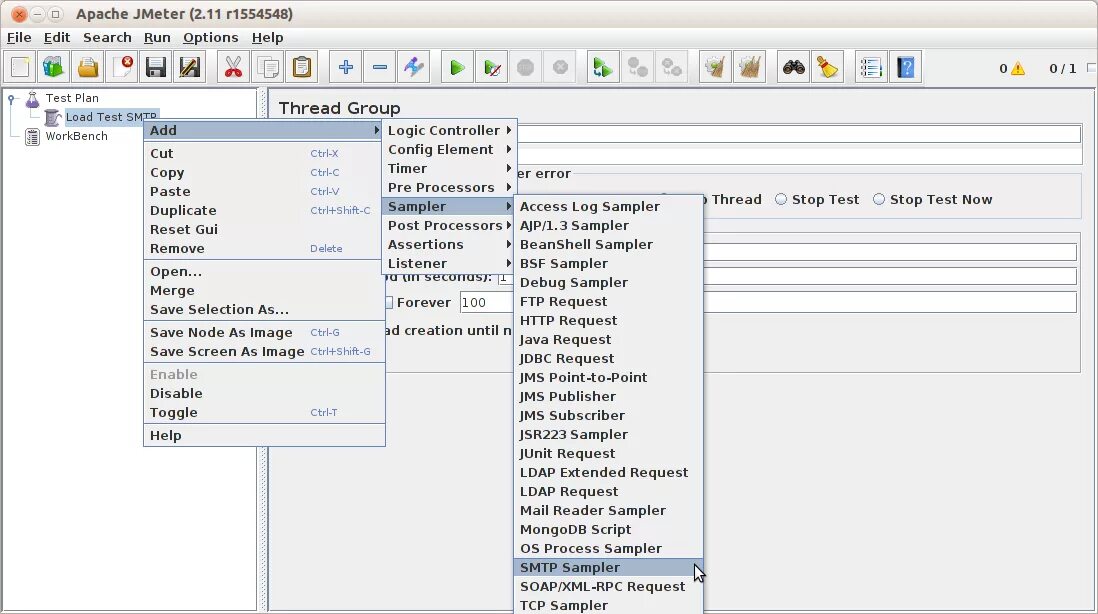Click the Toggle element toolbar icon
Viewport: 1098px width, 614px height.
[414, 68]
